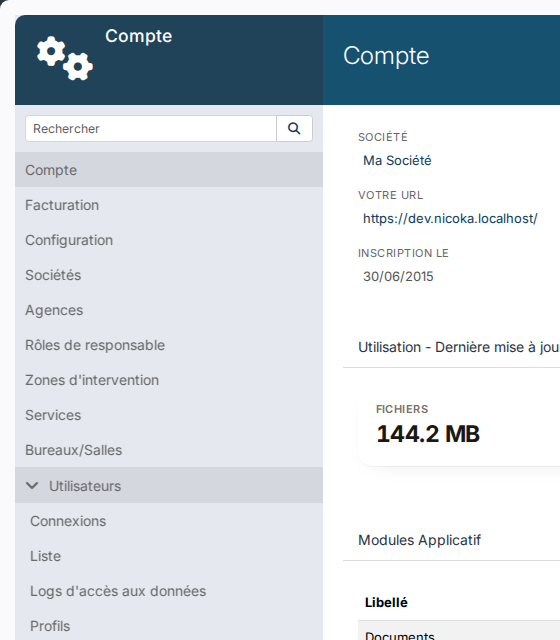This screenshot has width=560, height=640.
Task: Collapse the Utilisateurs section chevron
Action: (x=32, y=486)
